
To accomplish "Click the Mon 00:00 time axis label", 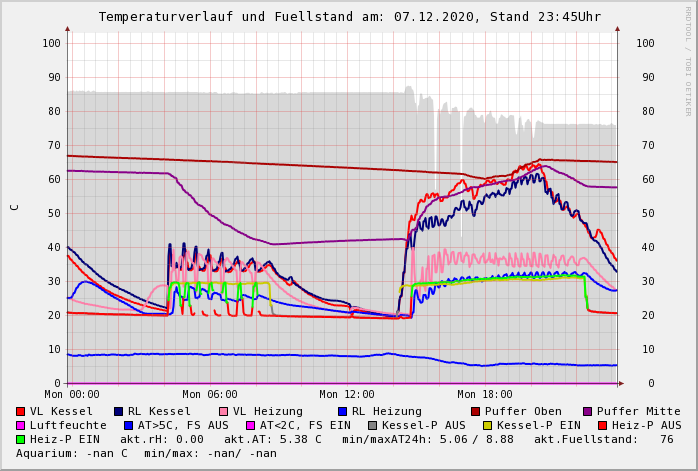I will coord(72,395).
